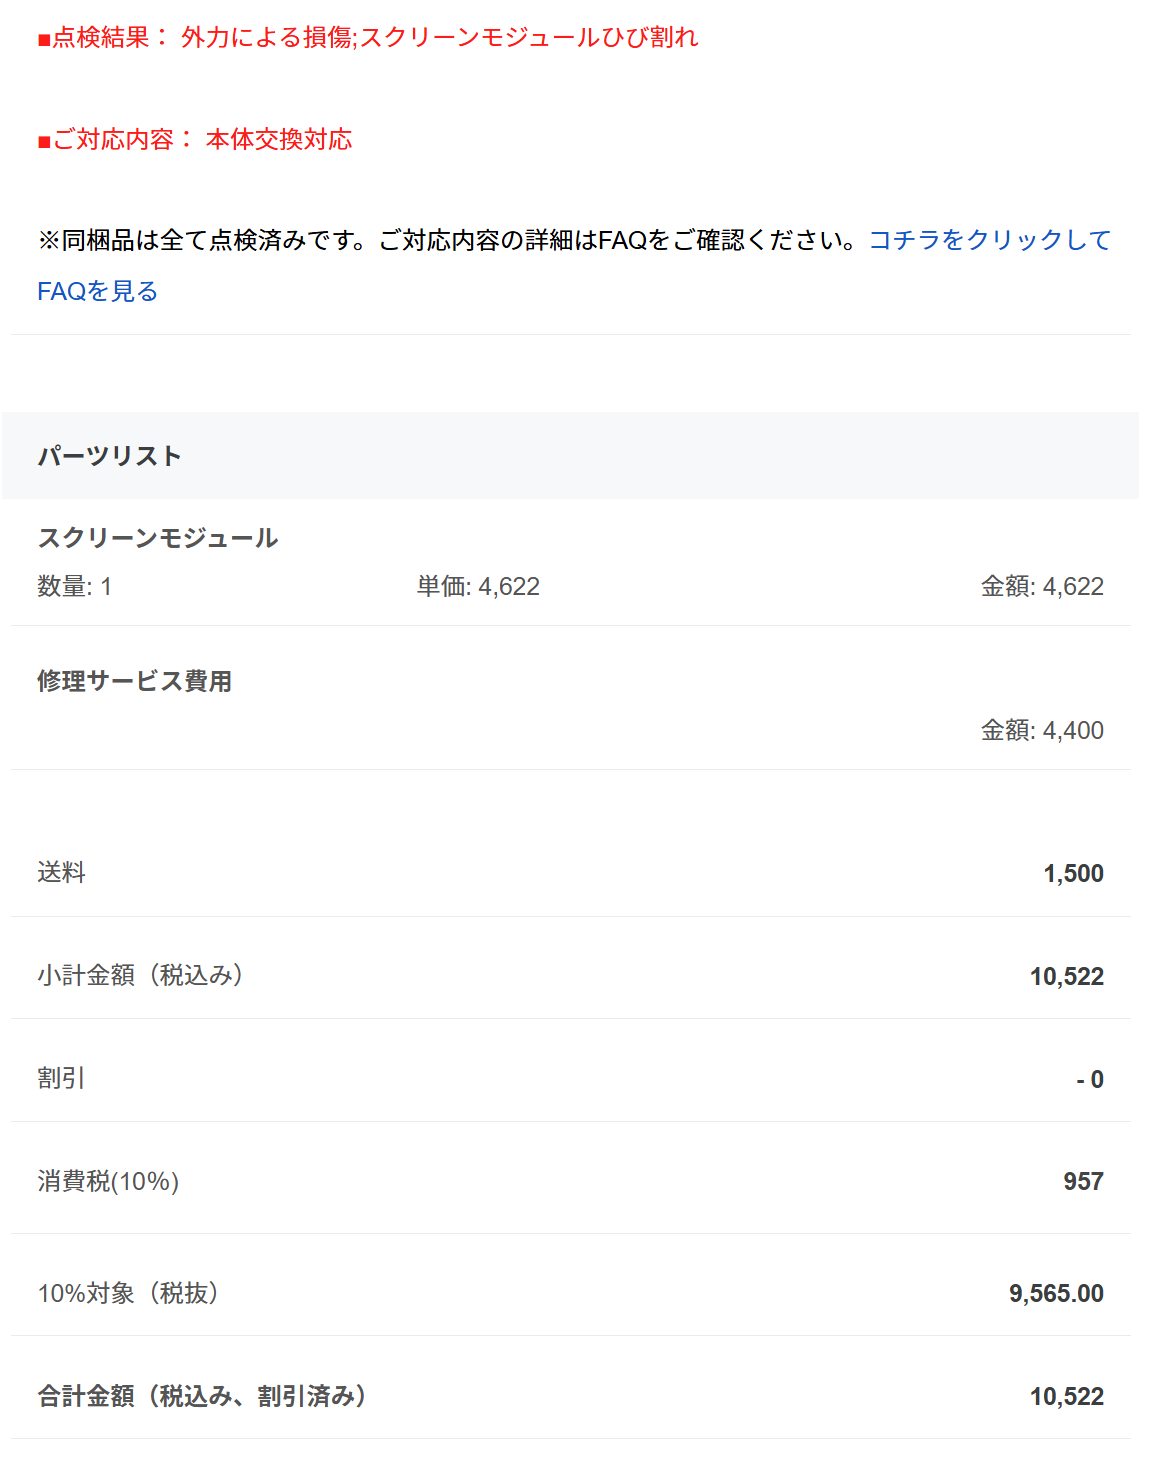Click the 送料 row label
Image resolution: width=1149 pixels, height=1460 pixels.
pyautogui.click(x=62, y=873)
